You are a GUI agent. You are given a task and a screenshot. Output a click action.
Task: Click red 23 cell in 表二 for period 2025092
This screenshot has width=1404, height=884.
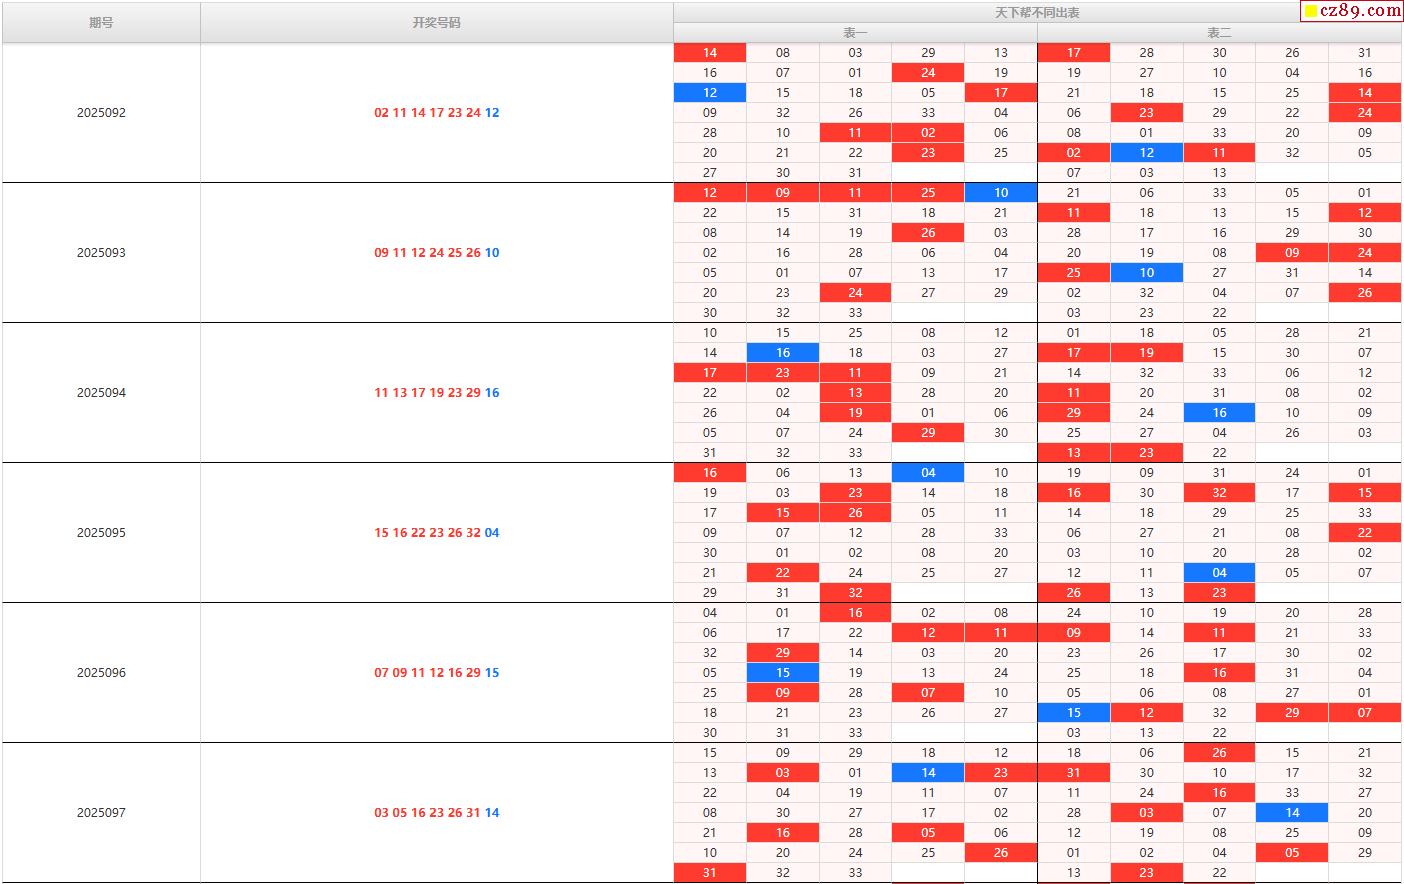(x=1147, y=113)
